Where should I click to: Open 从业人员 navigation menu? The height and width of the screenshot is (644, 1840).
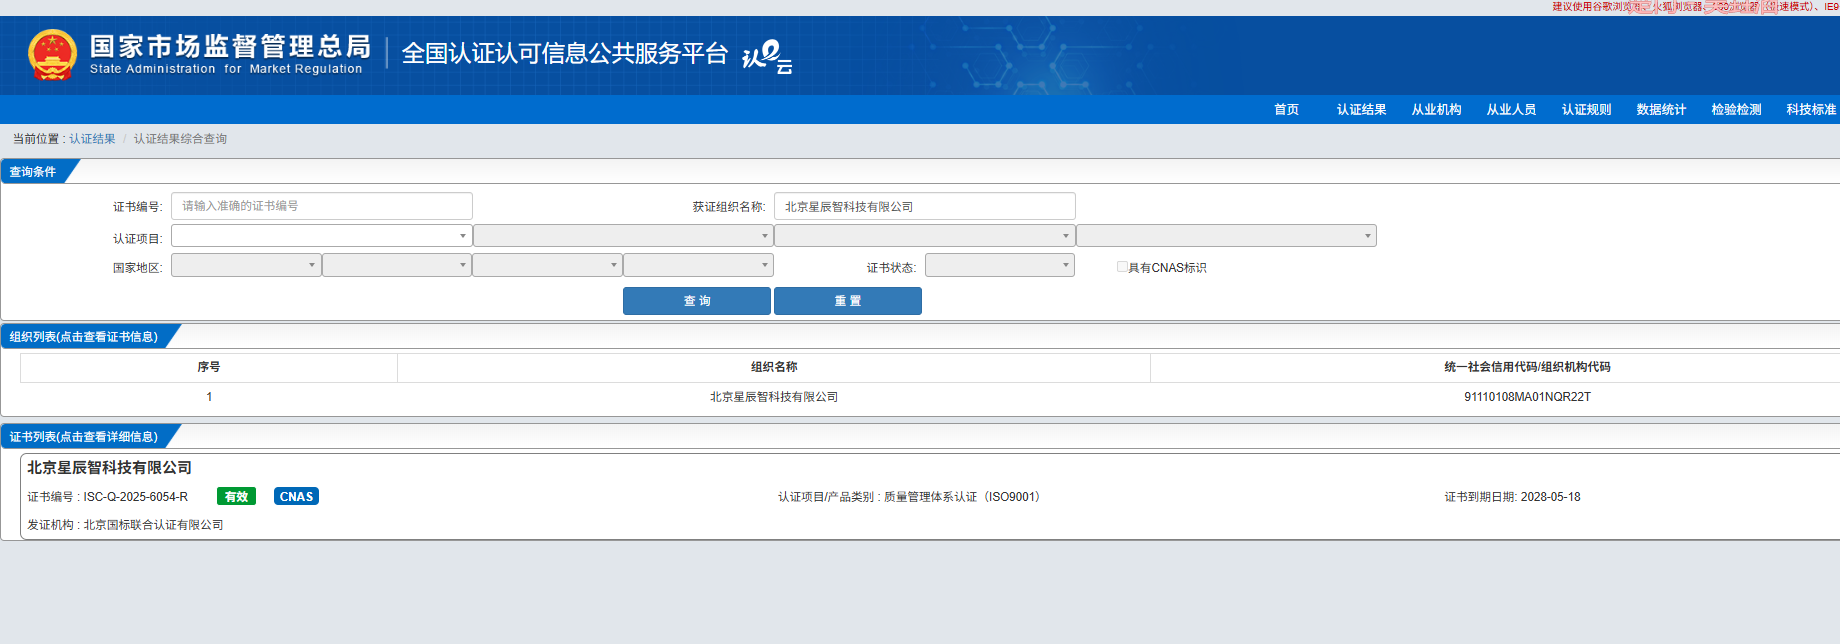pyautogui.click(x=1511, y=110)
